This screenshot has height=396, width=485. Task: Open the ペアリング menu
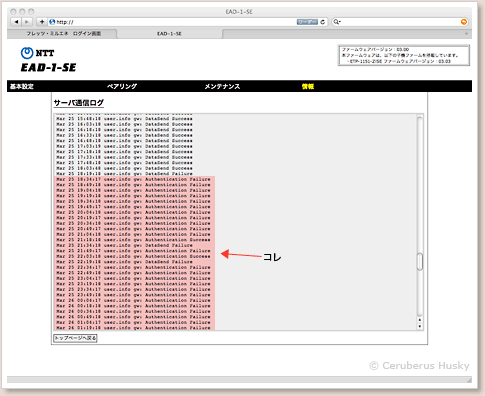(x=122, y=86)
